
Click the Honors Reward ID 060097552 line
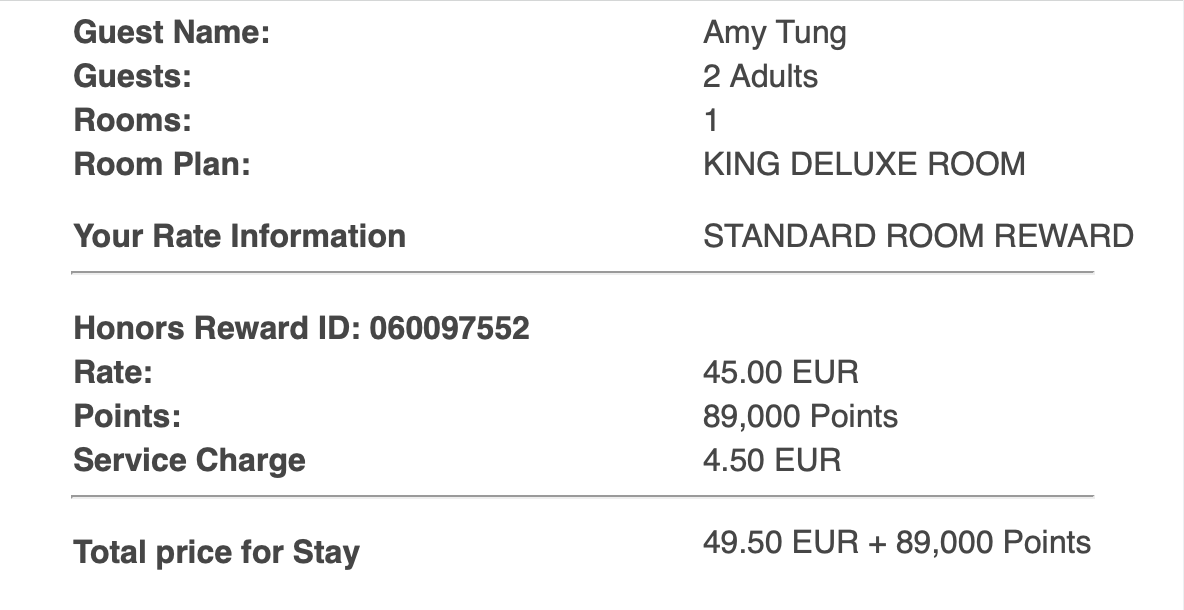pyautogui.click(x=301, y=328)
